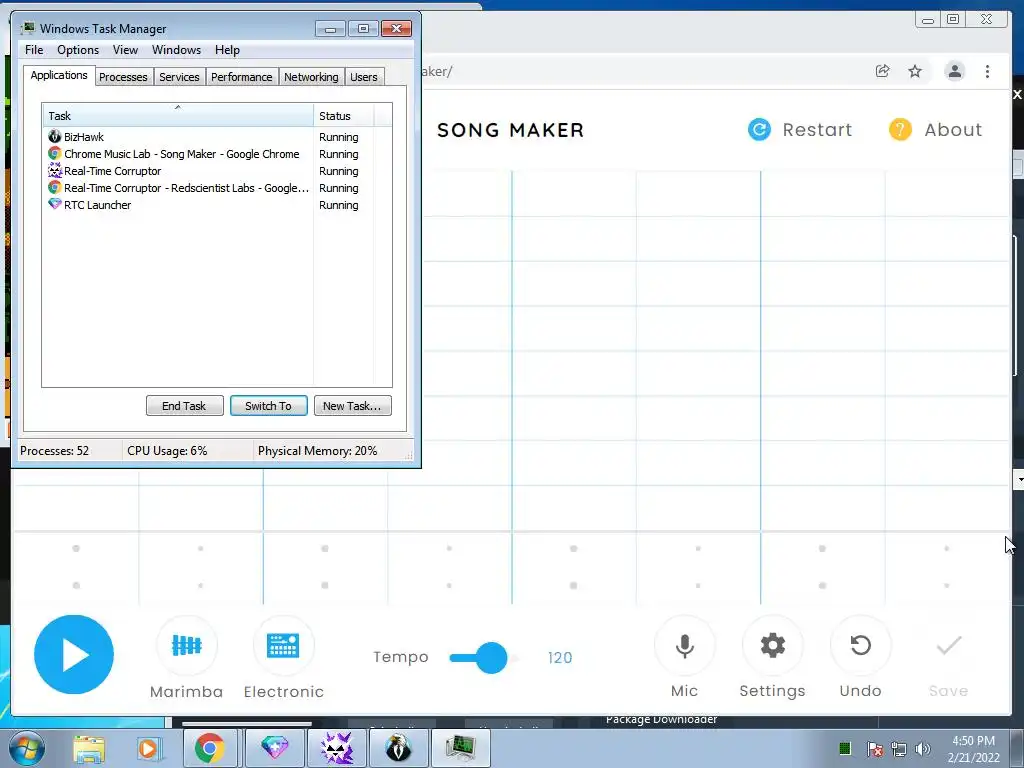Image resolution: width=1024 pixels, height=768 pixels.
Task: Switch to Chrome on the taskbar
Action: [x=210, y=748]
